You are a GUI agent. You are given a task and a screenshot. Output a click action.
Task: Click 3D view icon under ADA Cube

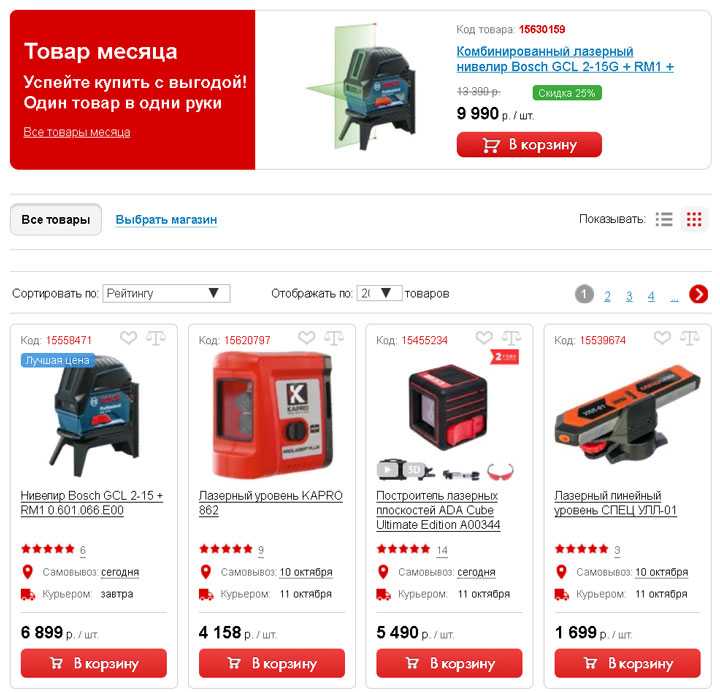coord(415,470)
